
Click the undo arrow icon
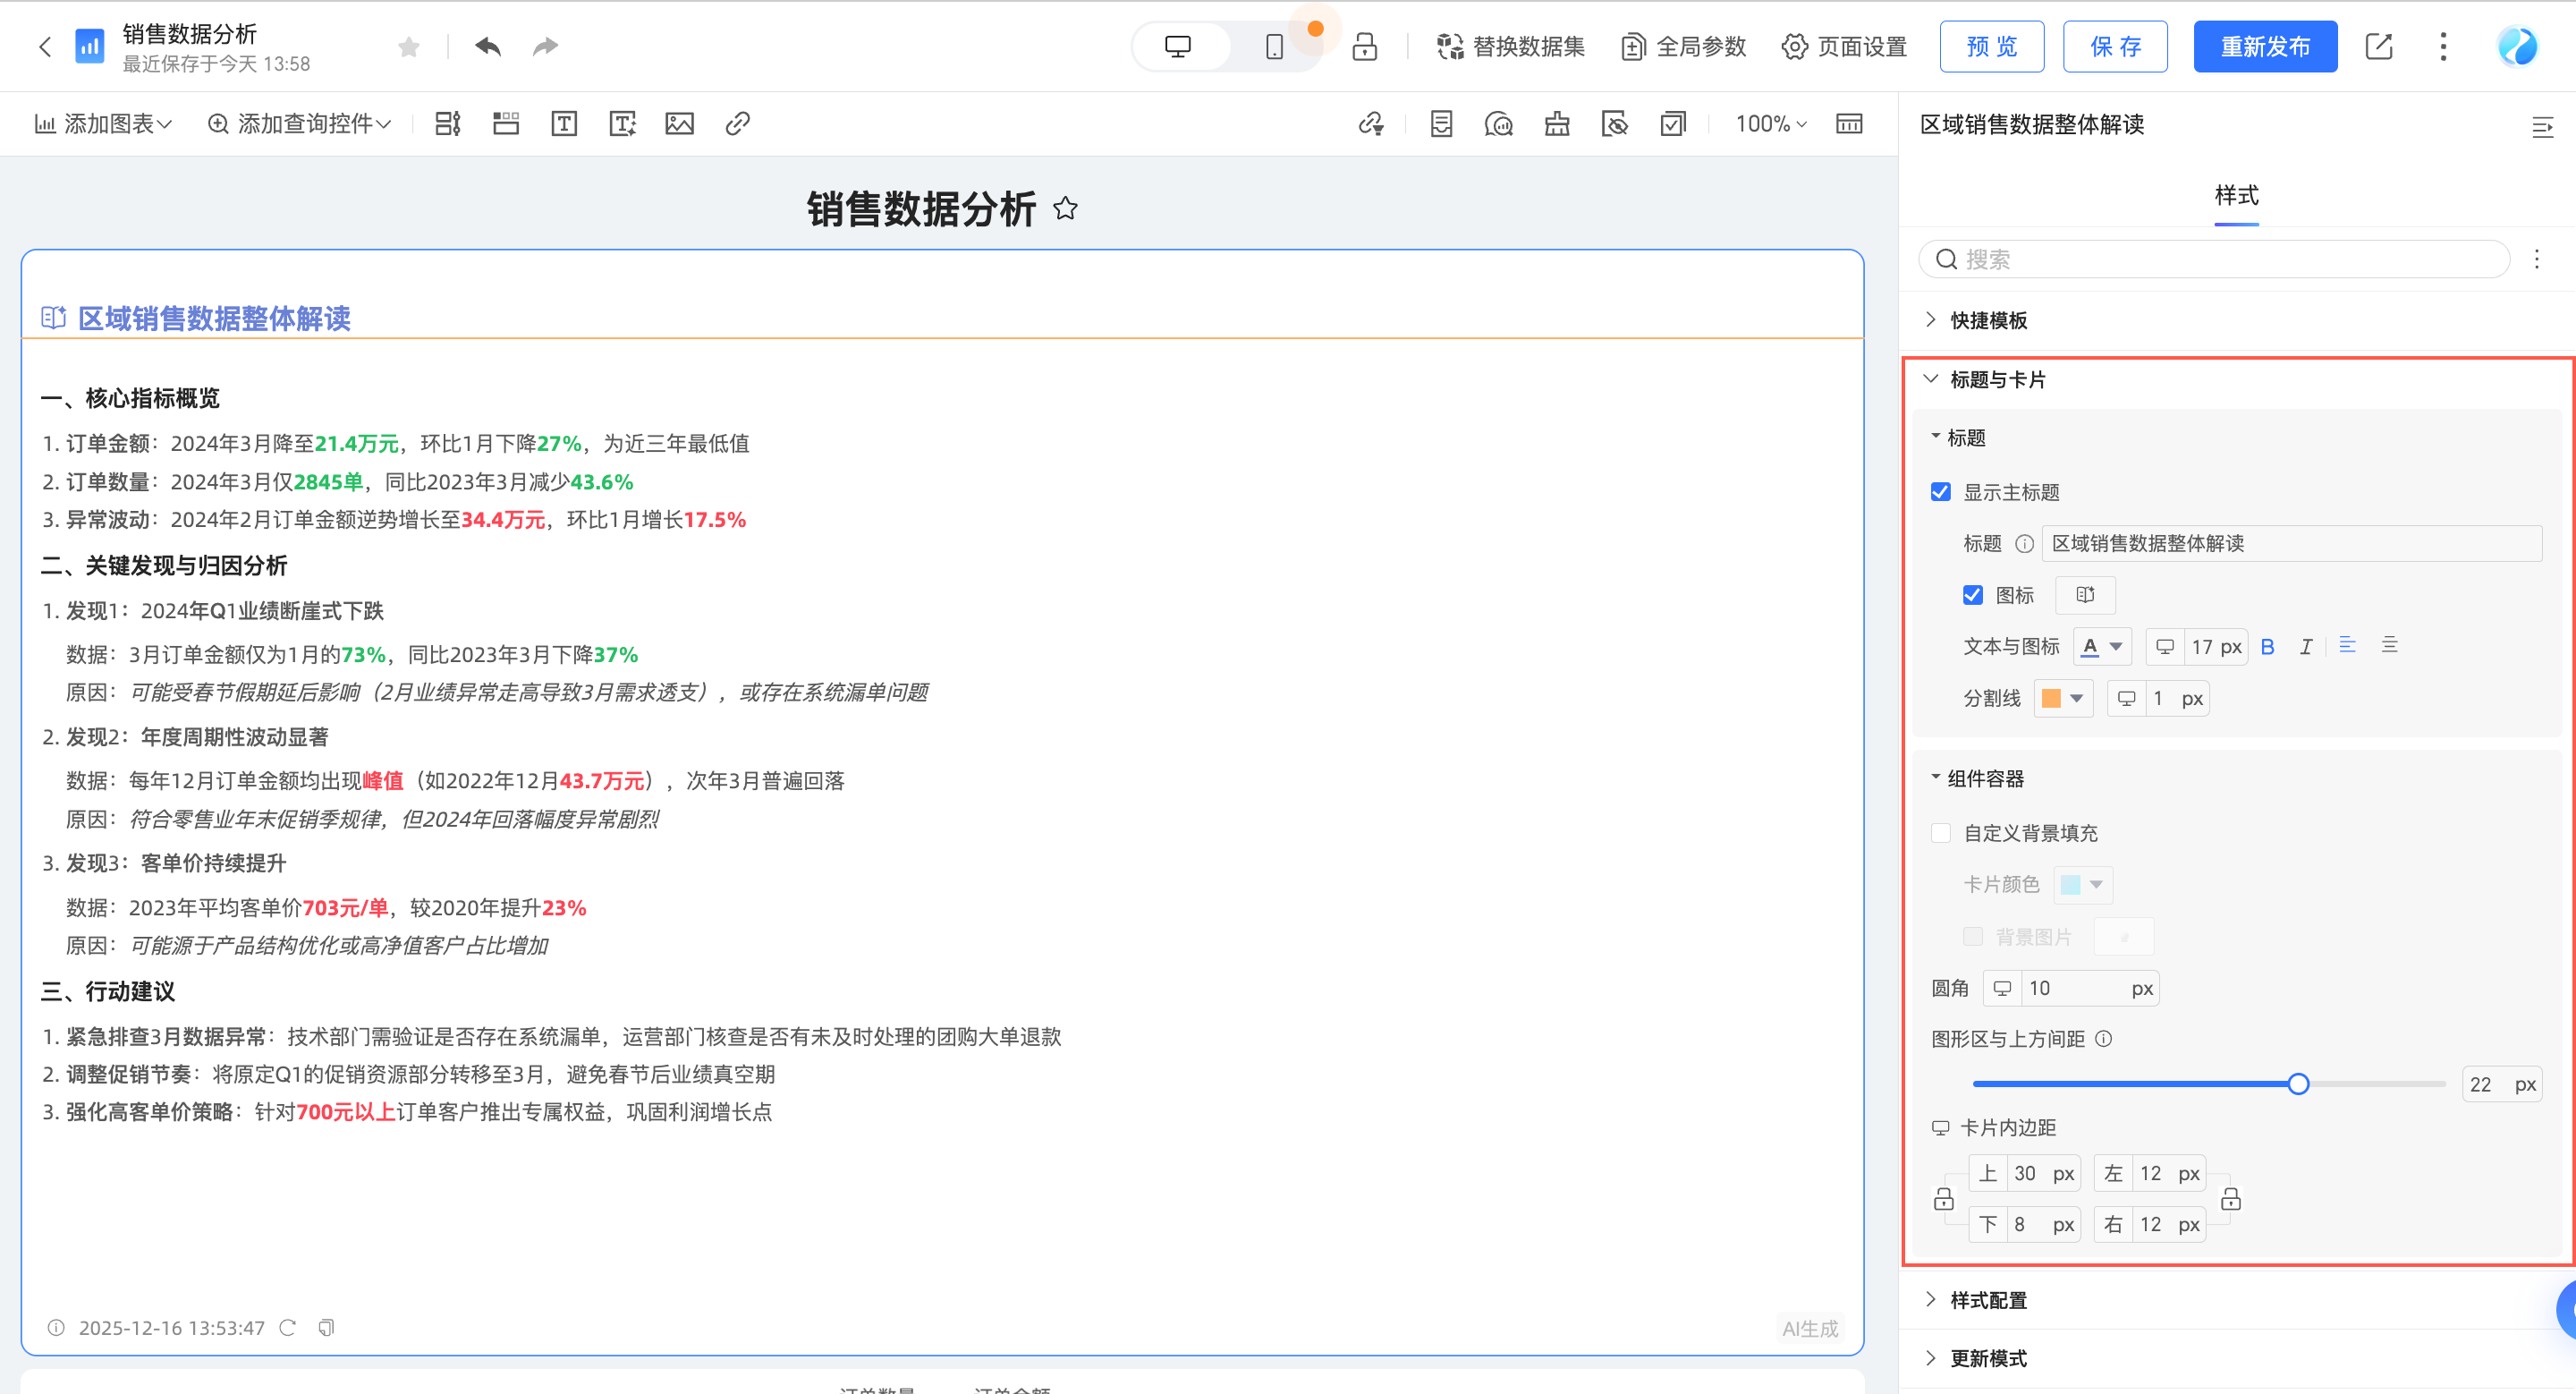[487, 47]
